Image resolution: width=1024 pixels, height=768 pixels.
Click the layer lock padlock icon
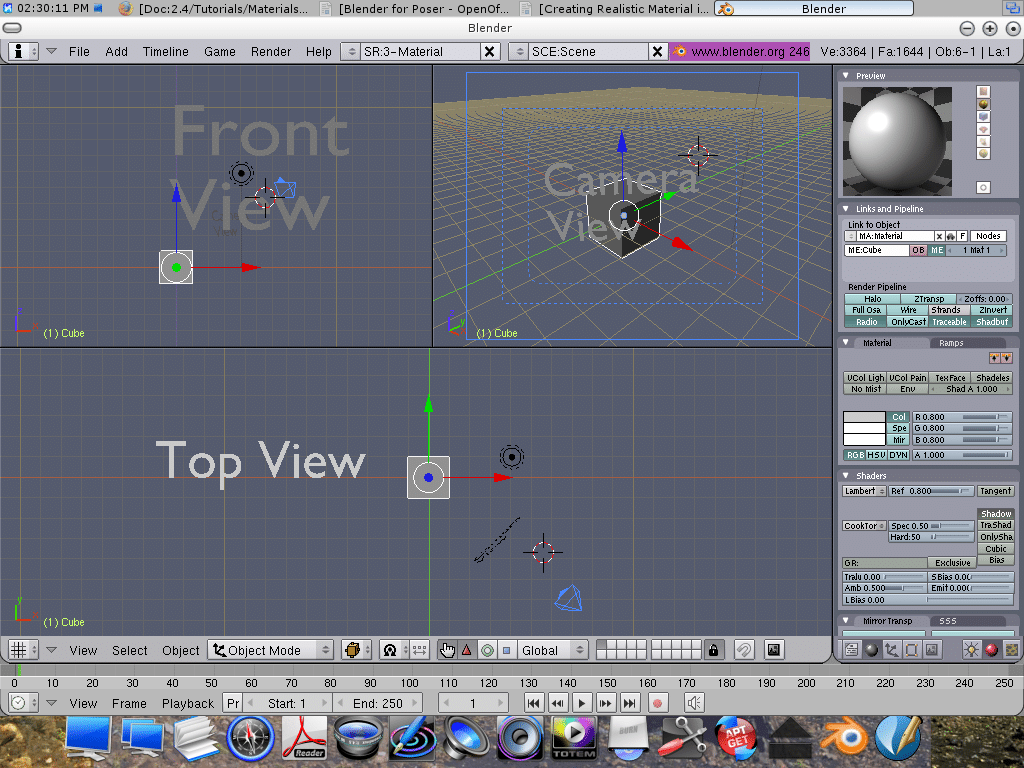[x=713, y=650]
